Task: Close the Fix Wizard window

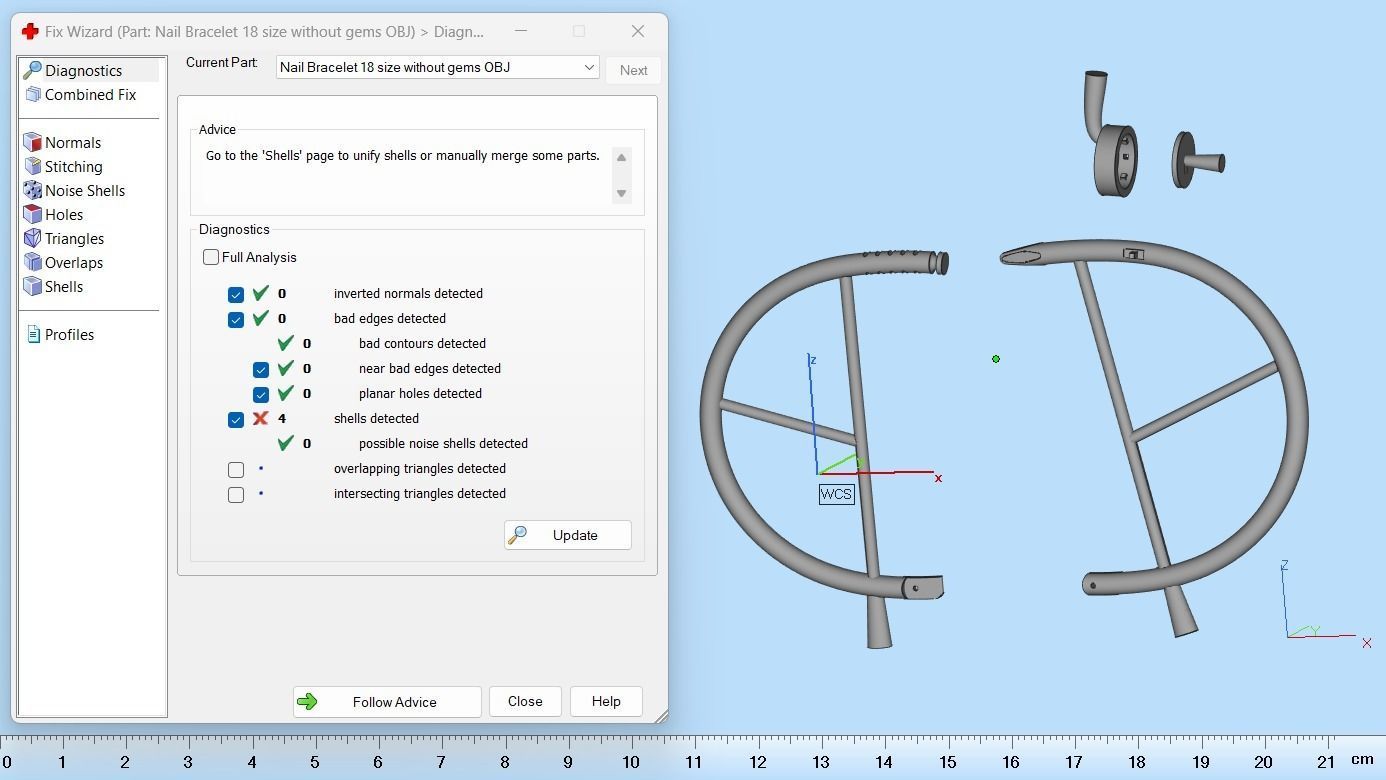Action: tap(638, 32)
